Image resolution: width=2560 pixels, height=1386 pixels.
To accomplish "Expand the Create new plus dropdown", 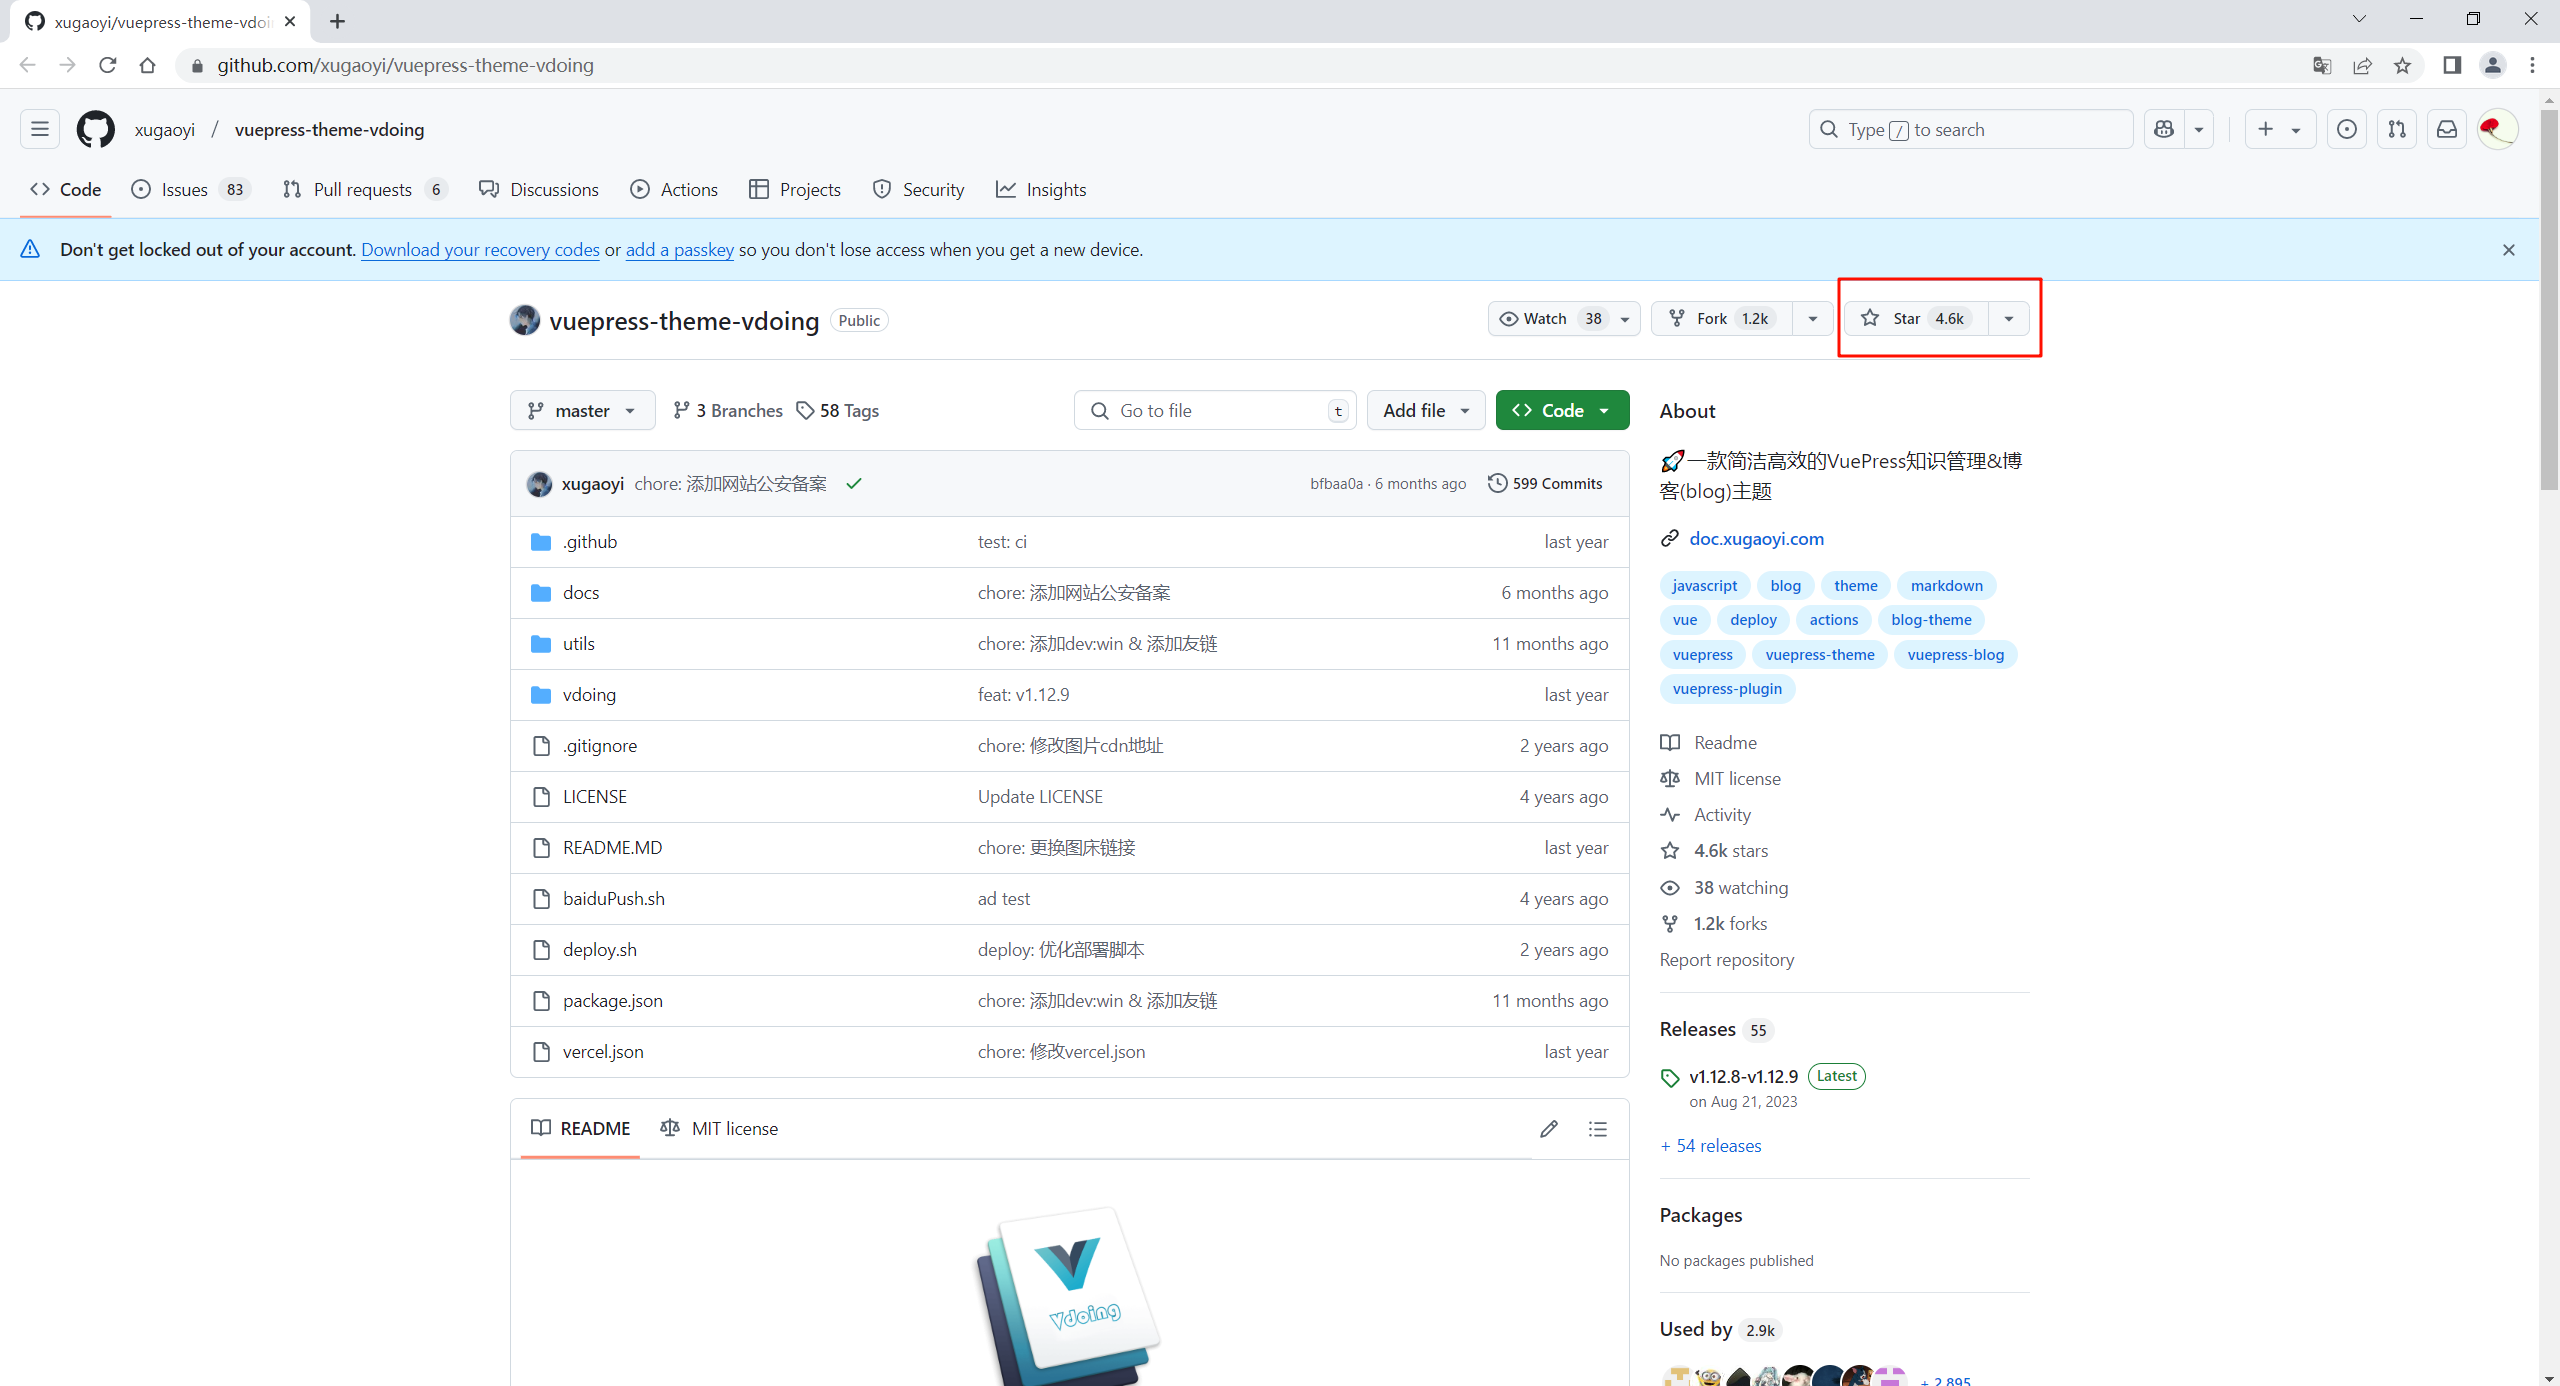I will (x=2280, y=129).
